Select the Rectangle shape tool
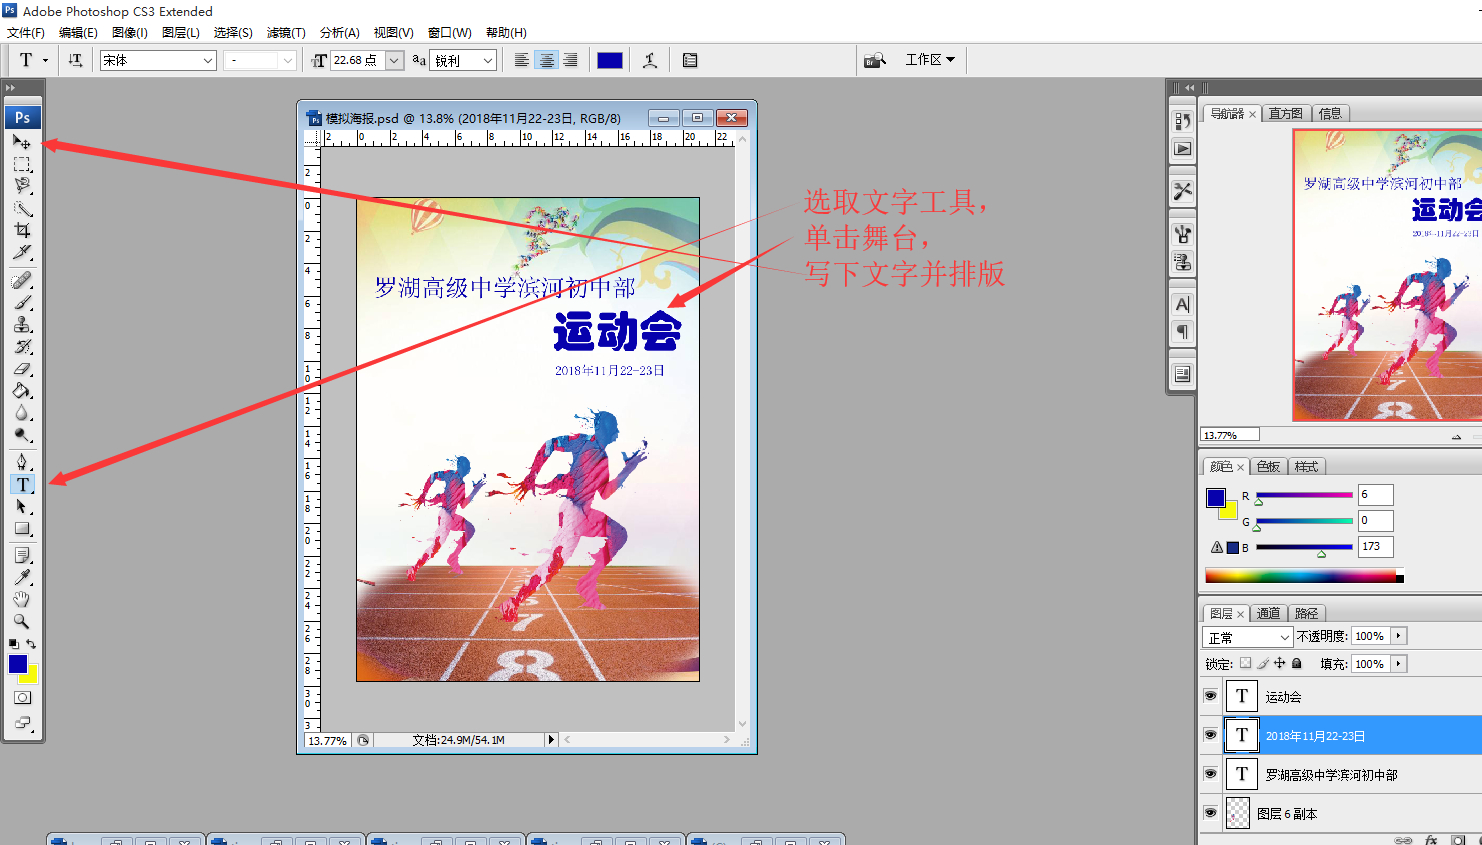 (x=22, y=528)
